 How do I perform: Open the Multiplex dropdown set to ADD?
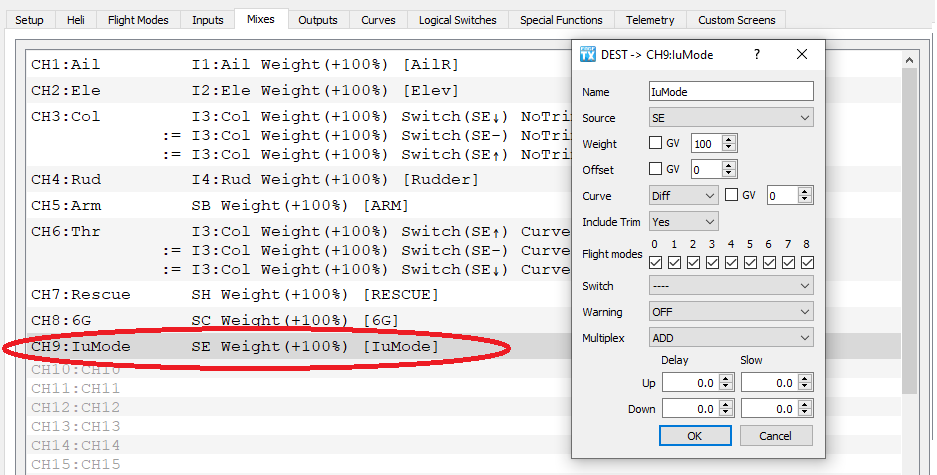coord(732,338)
